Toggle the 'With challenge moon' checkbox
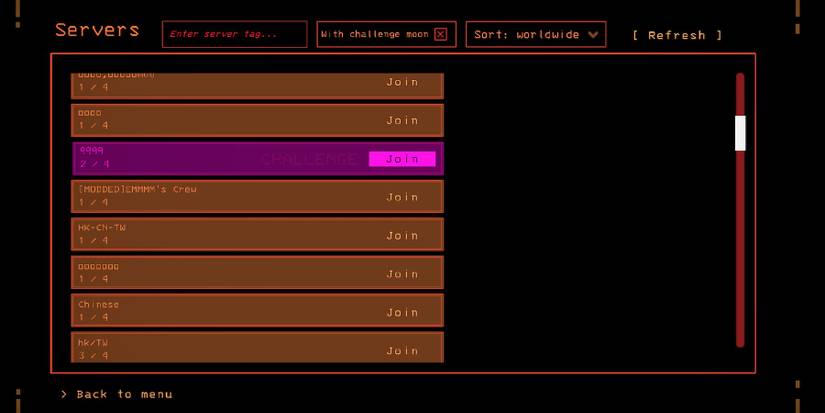 click(440, 35)
